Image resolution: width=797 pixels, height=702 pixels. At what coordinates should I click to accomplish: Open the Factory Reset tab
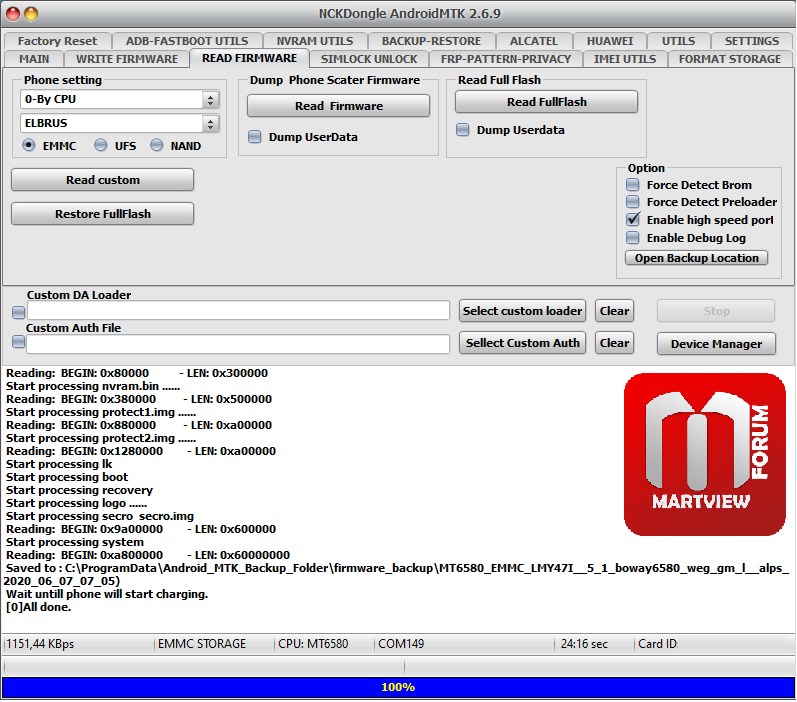point(57,41)
